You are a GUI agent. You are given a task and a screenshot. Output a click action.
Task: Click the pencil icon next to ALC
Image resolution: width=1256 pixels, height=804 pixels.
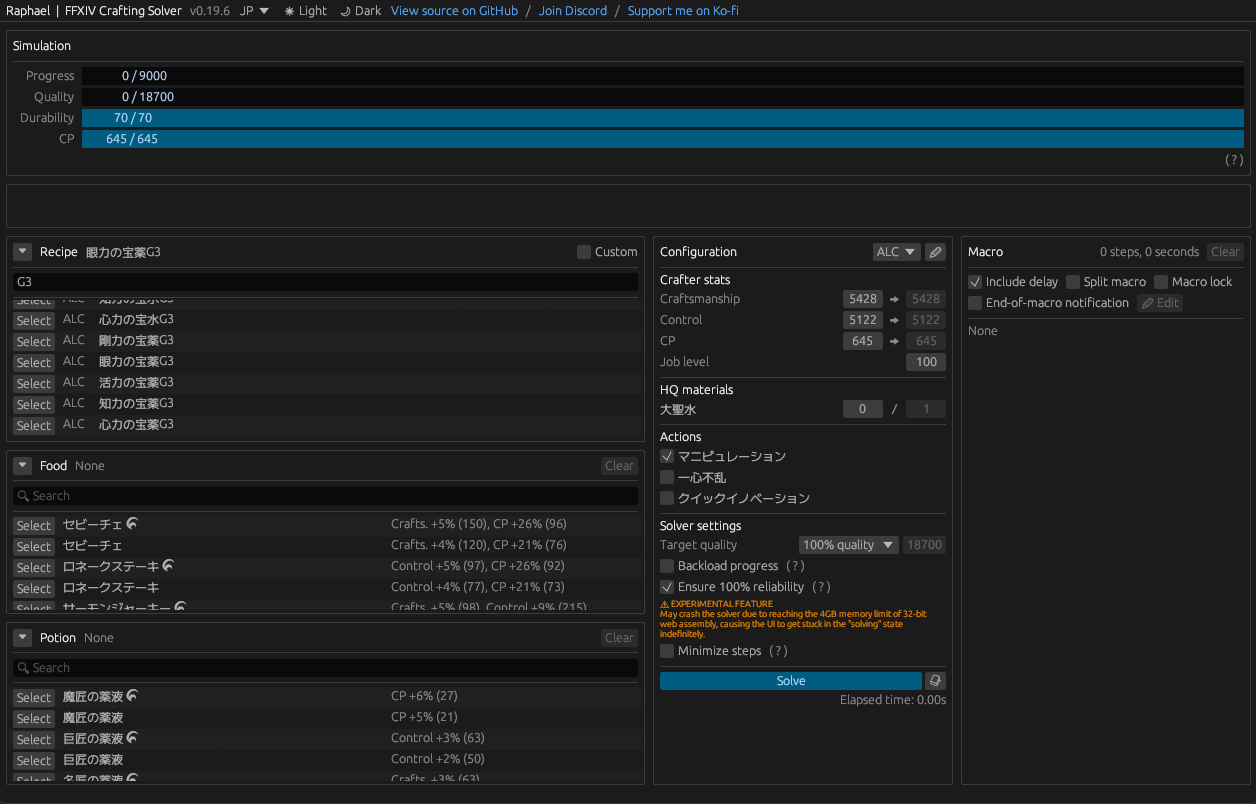point(935,252)
